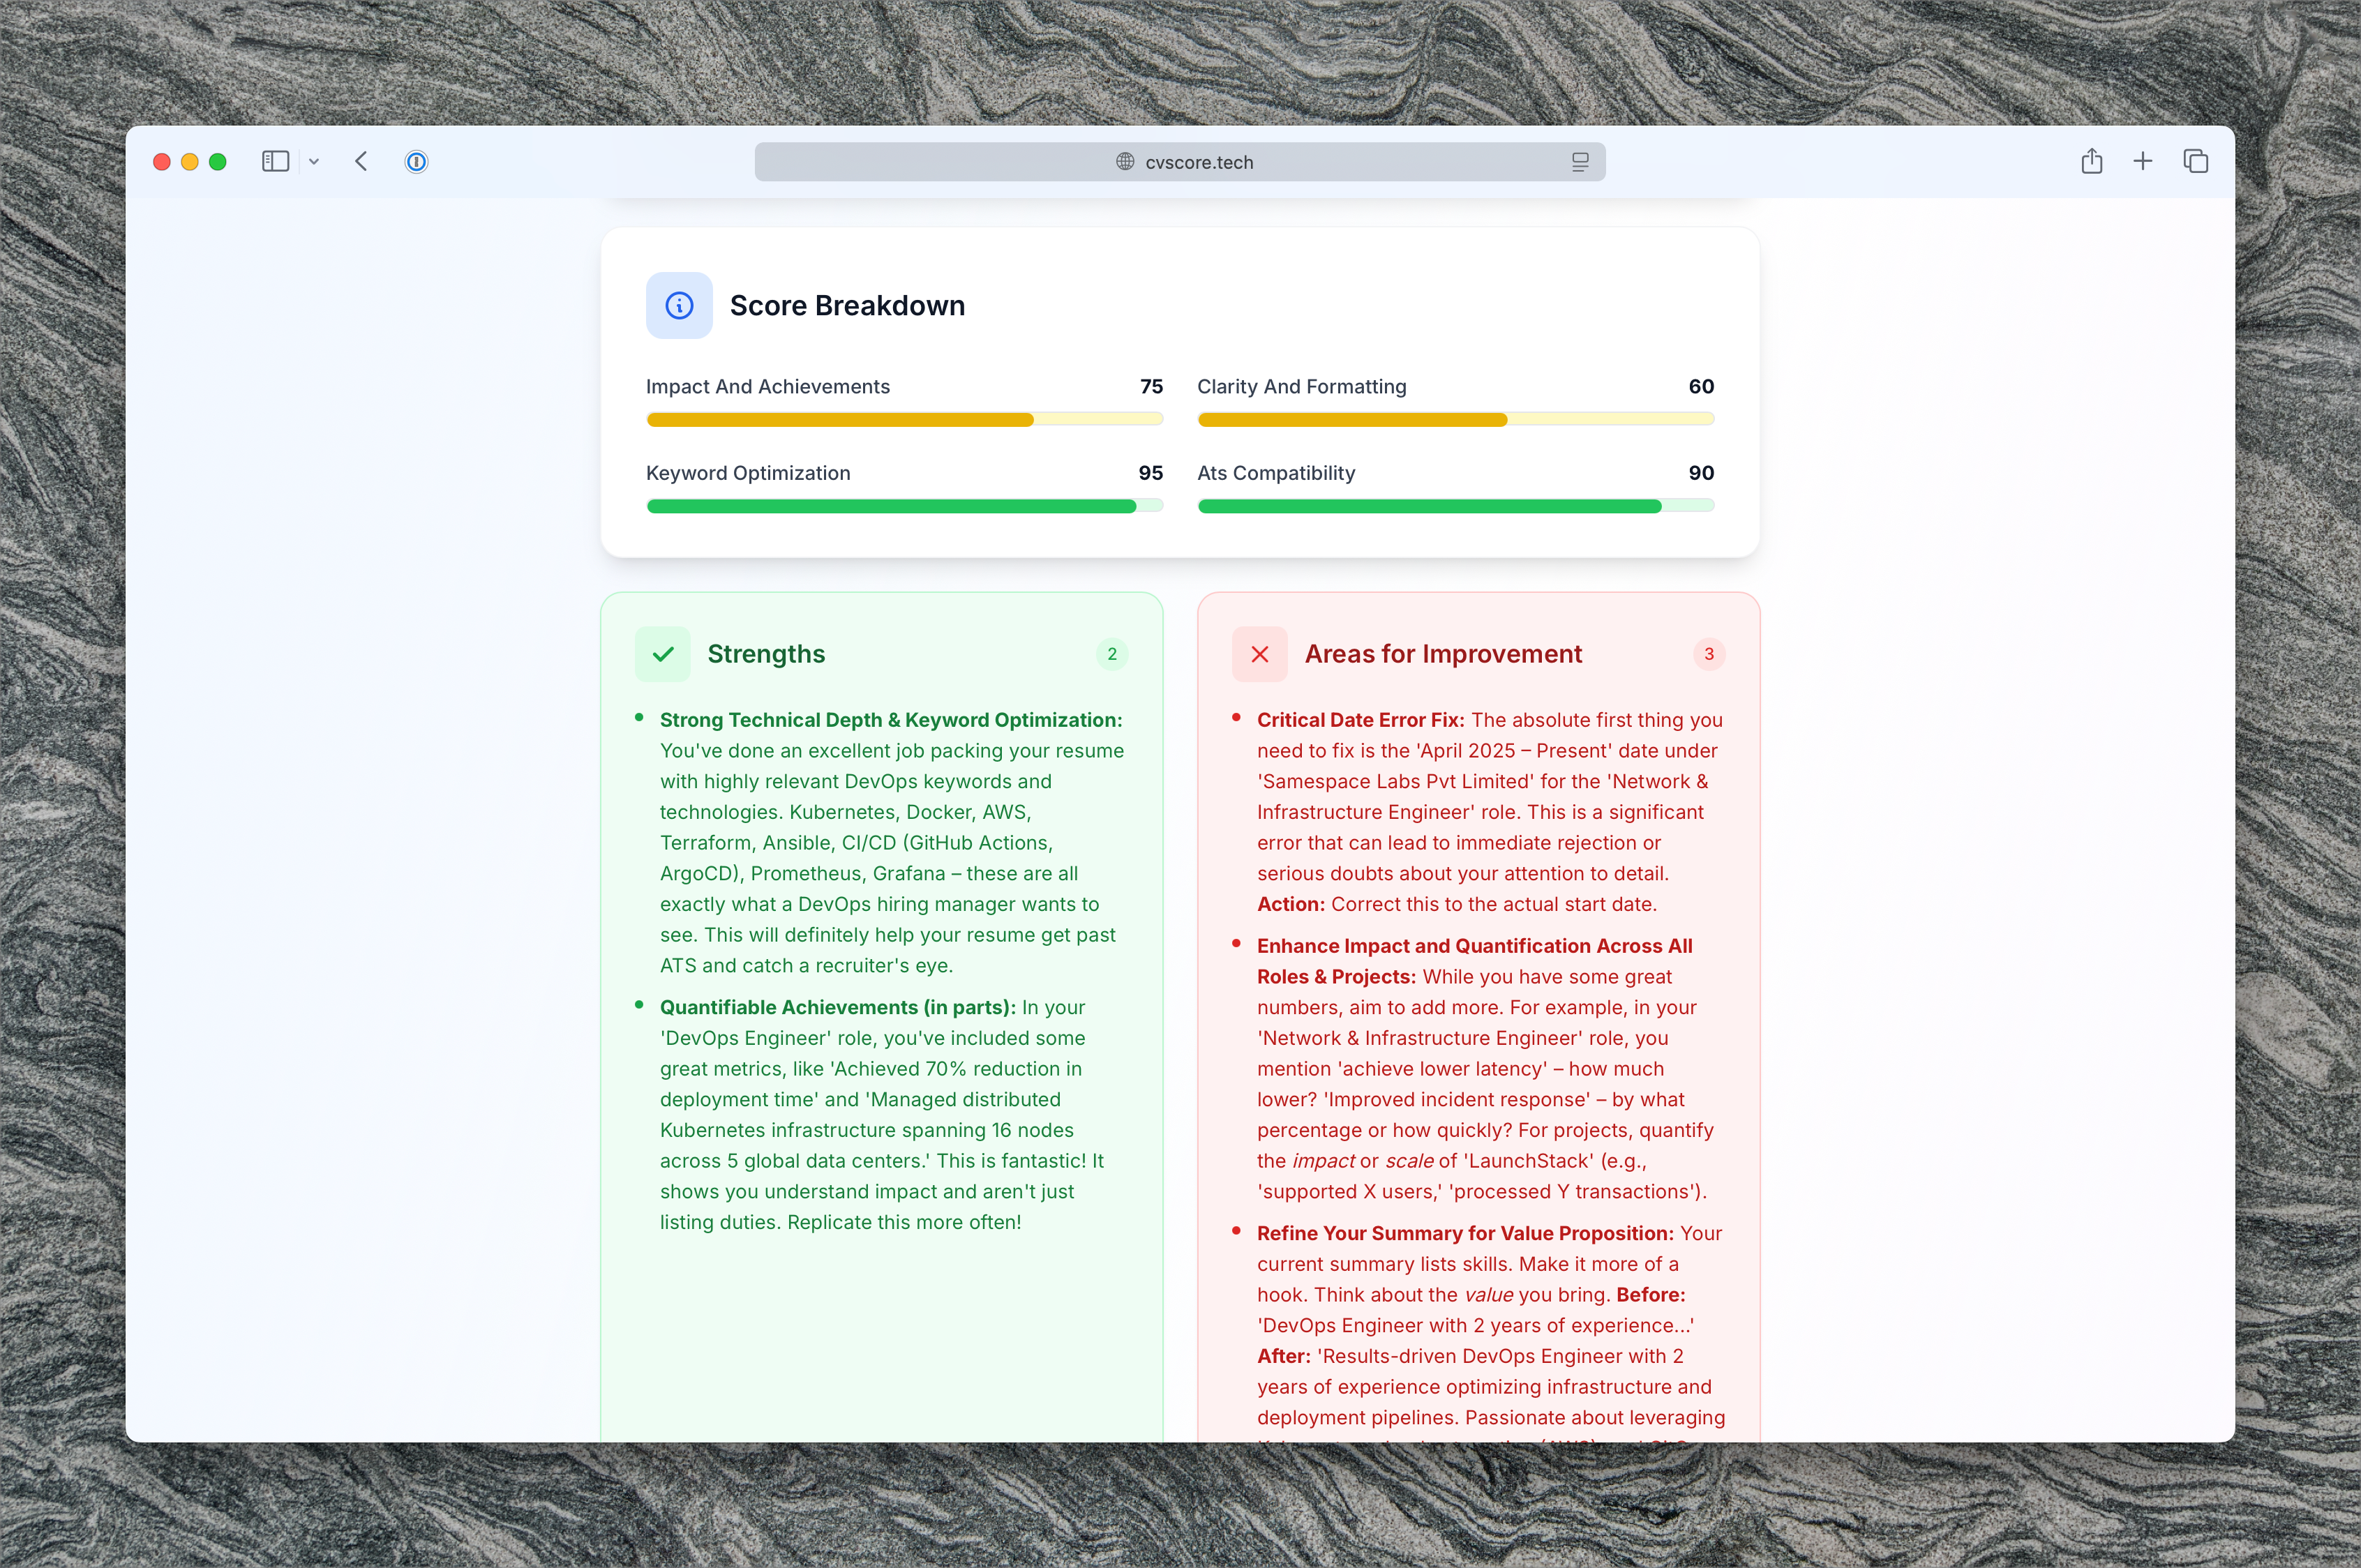This screenshot has height=1568, width=2361.
Task: Click the Clarity And Formatting progress bar
Action: coord(1455,420)
